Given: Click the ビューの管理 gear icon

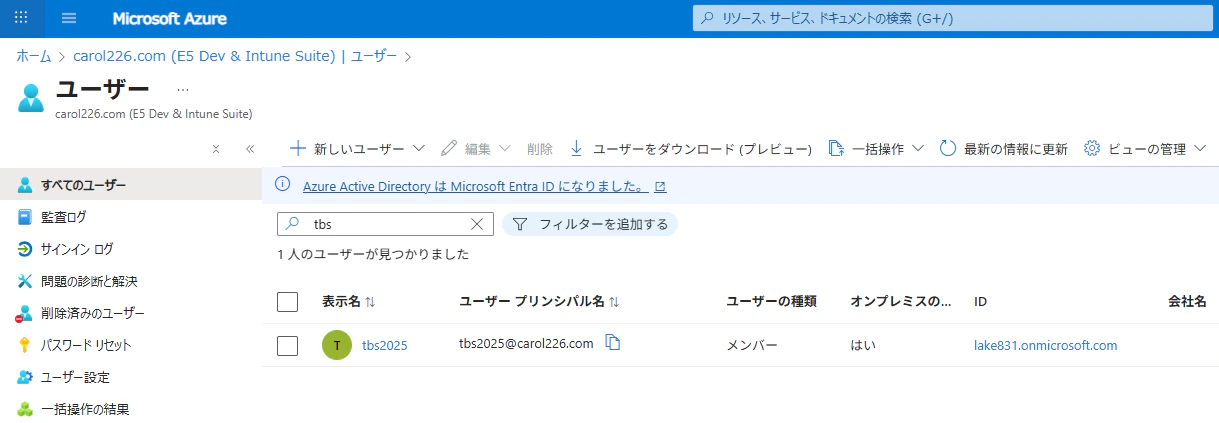Looking at the screenshot, I should click(1092, 148).
